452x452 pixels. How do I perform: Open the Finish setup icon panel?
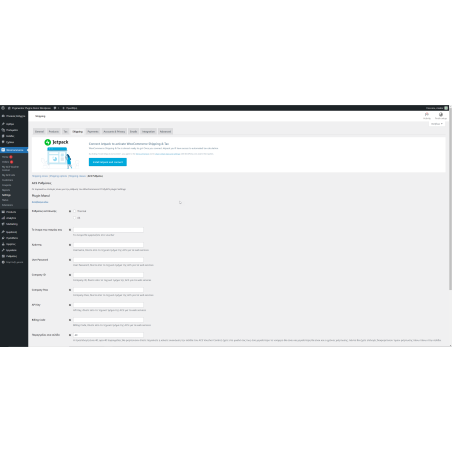(x=441, y=116)
